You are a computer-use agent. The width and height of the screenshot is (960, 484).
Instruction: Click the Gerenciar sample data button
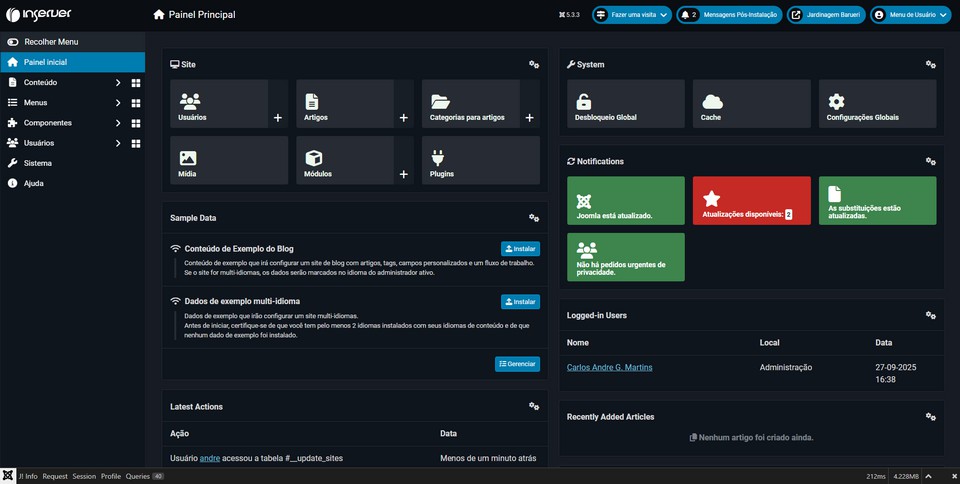tap(517, 364)
